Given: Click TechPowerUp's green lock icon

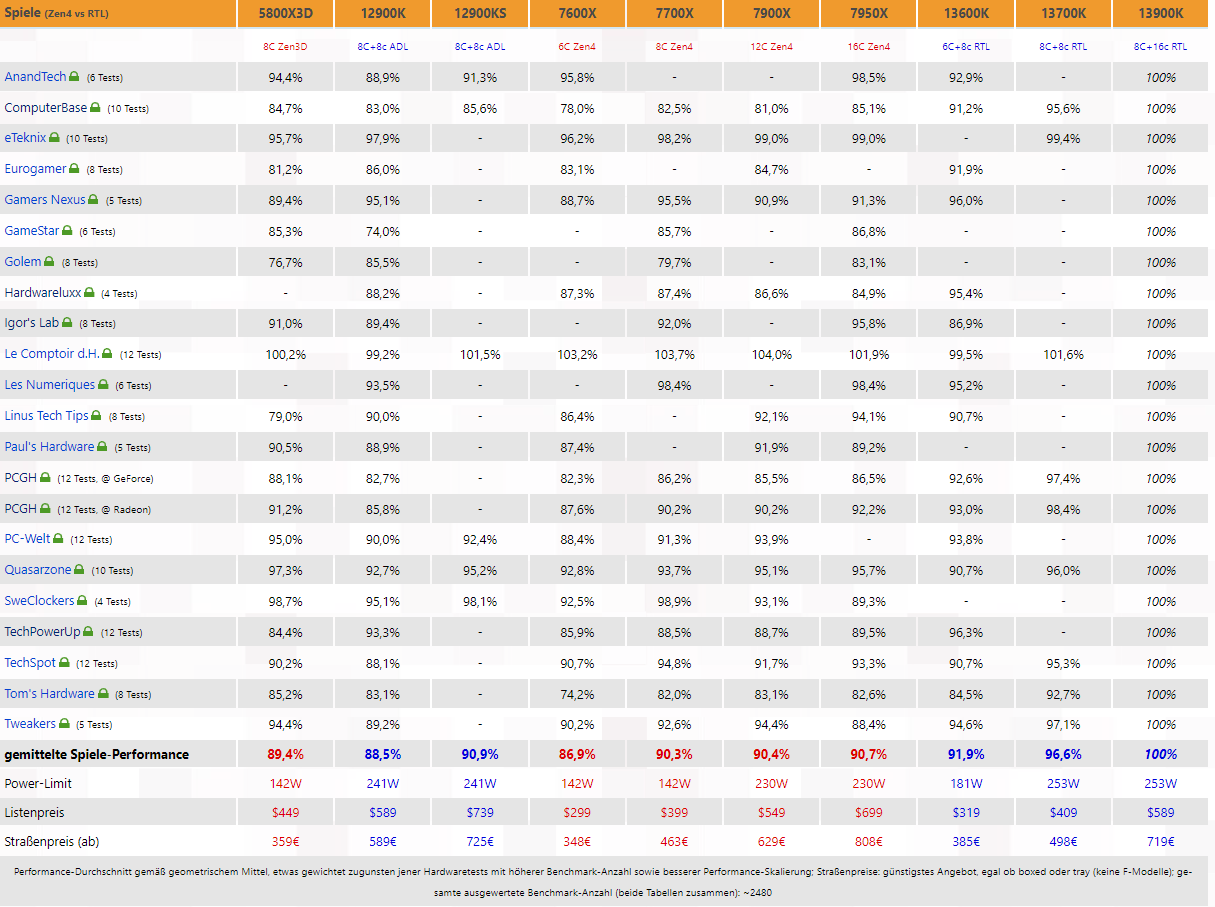Looking at the screenshot, I should (89, 632).
